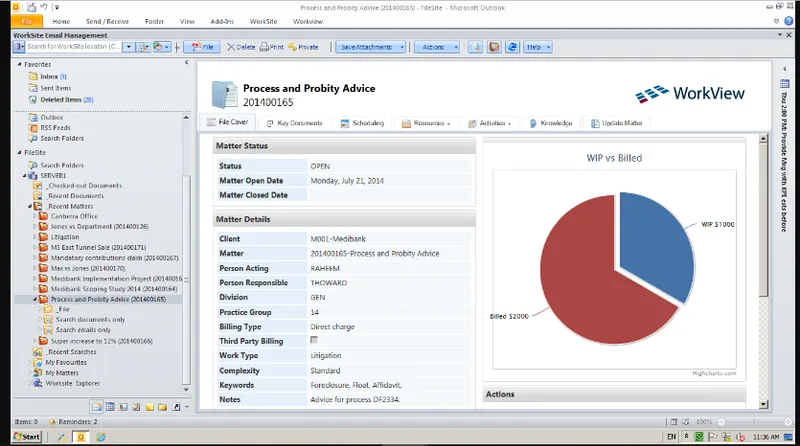Open Search documents only folder

85,319
